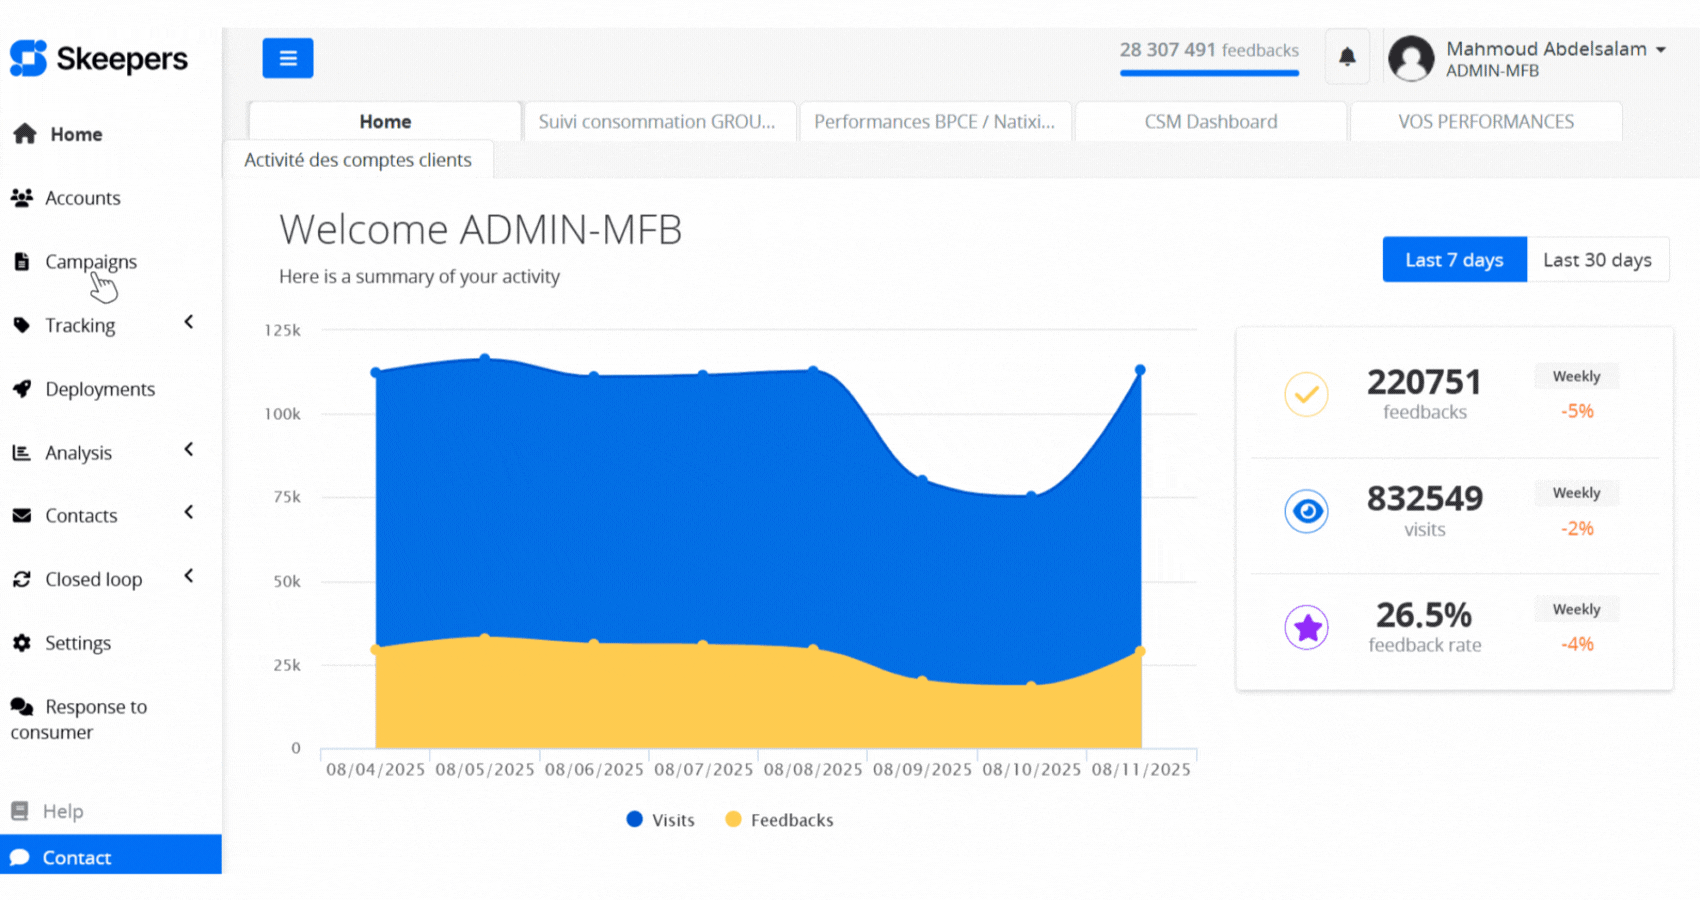1700x900 pixels.
Task: Click the Campaigns document icon
Action: pos(21,261)
